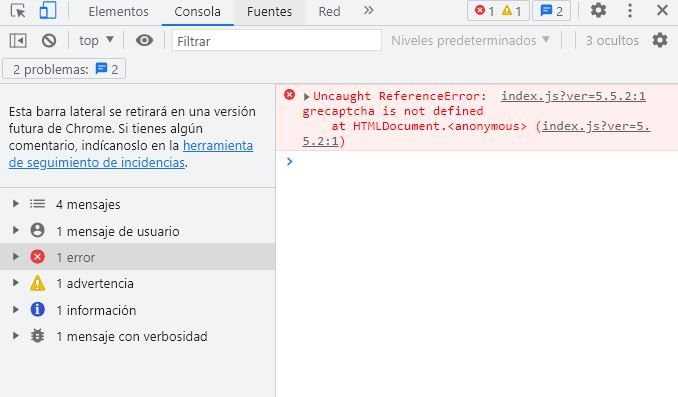This screenshot has width=678, height=397.
Task: Toggle console sidebar visibility icon
Action: point(18,41)
